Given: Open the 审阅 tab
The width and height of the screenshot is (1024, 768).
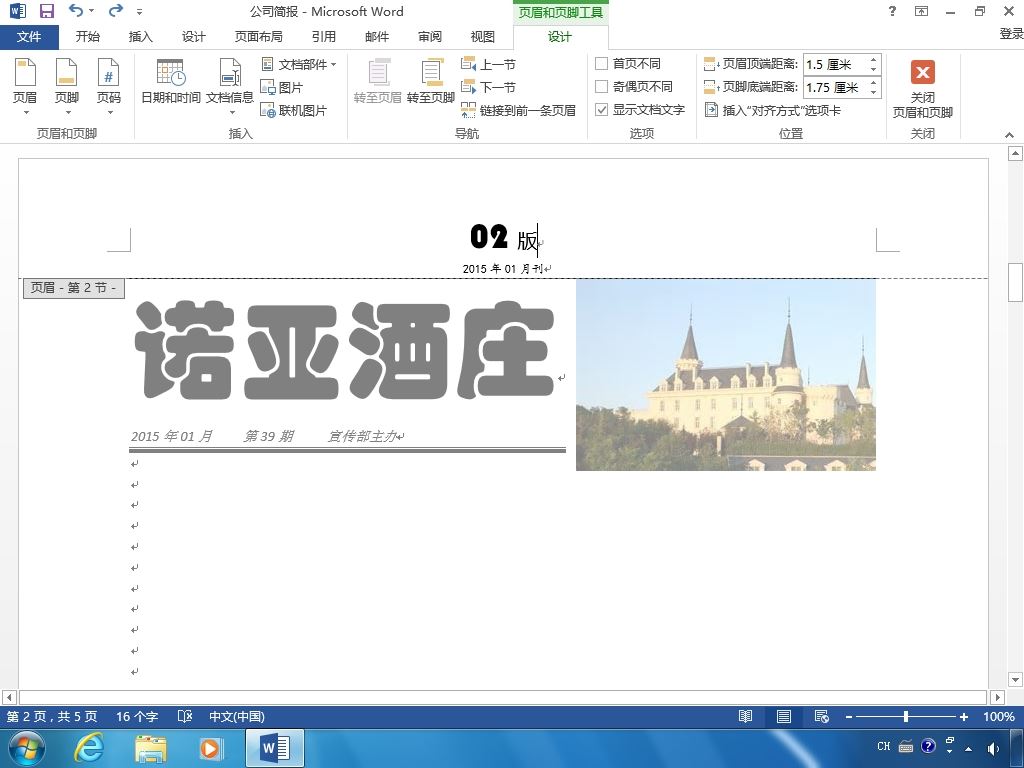Looking at the screenshot, I should click(430, 37).
